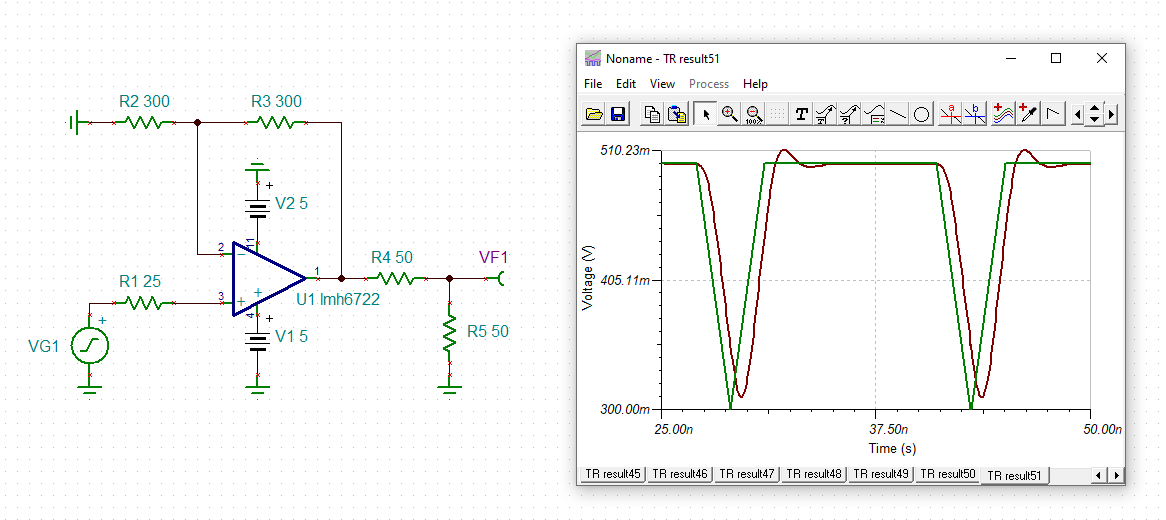Image resolution: width=1166 pixels, height=520 pixels.
Task: Select the V1 5 battery symbol
Action: pyautogui.click(x=258, y=339)
